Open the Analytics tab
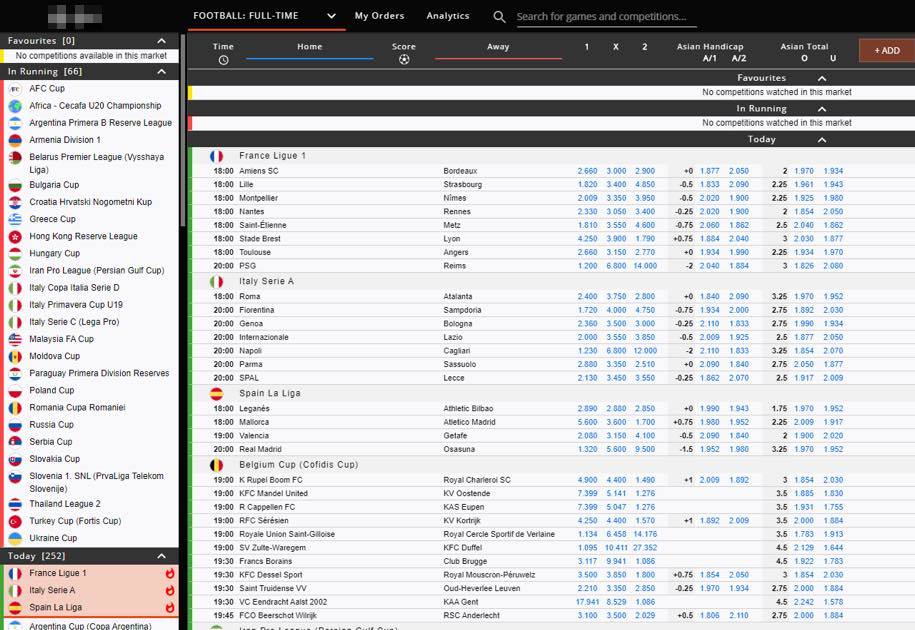 pos(448,16)
